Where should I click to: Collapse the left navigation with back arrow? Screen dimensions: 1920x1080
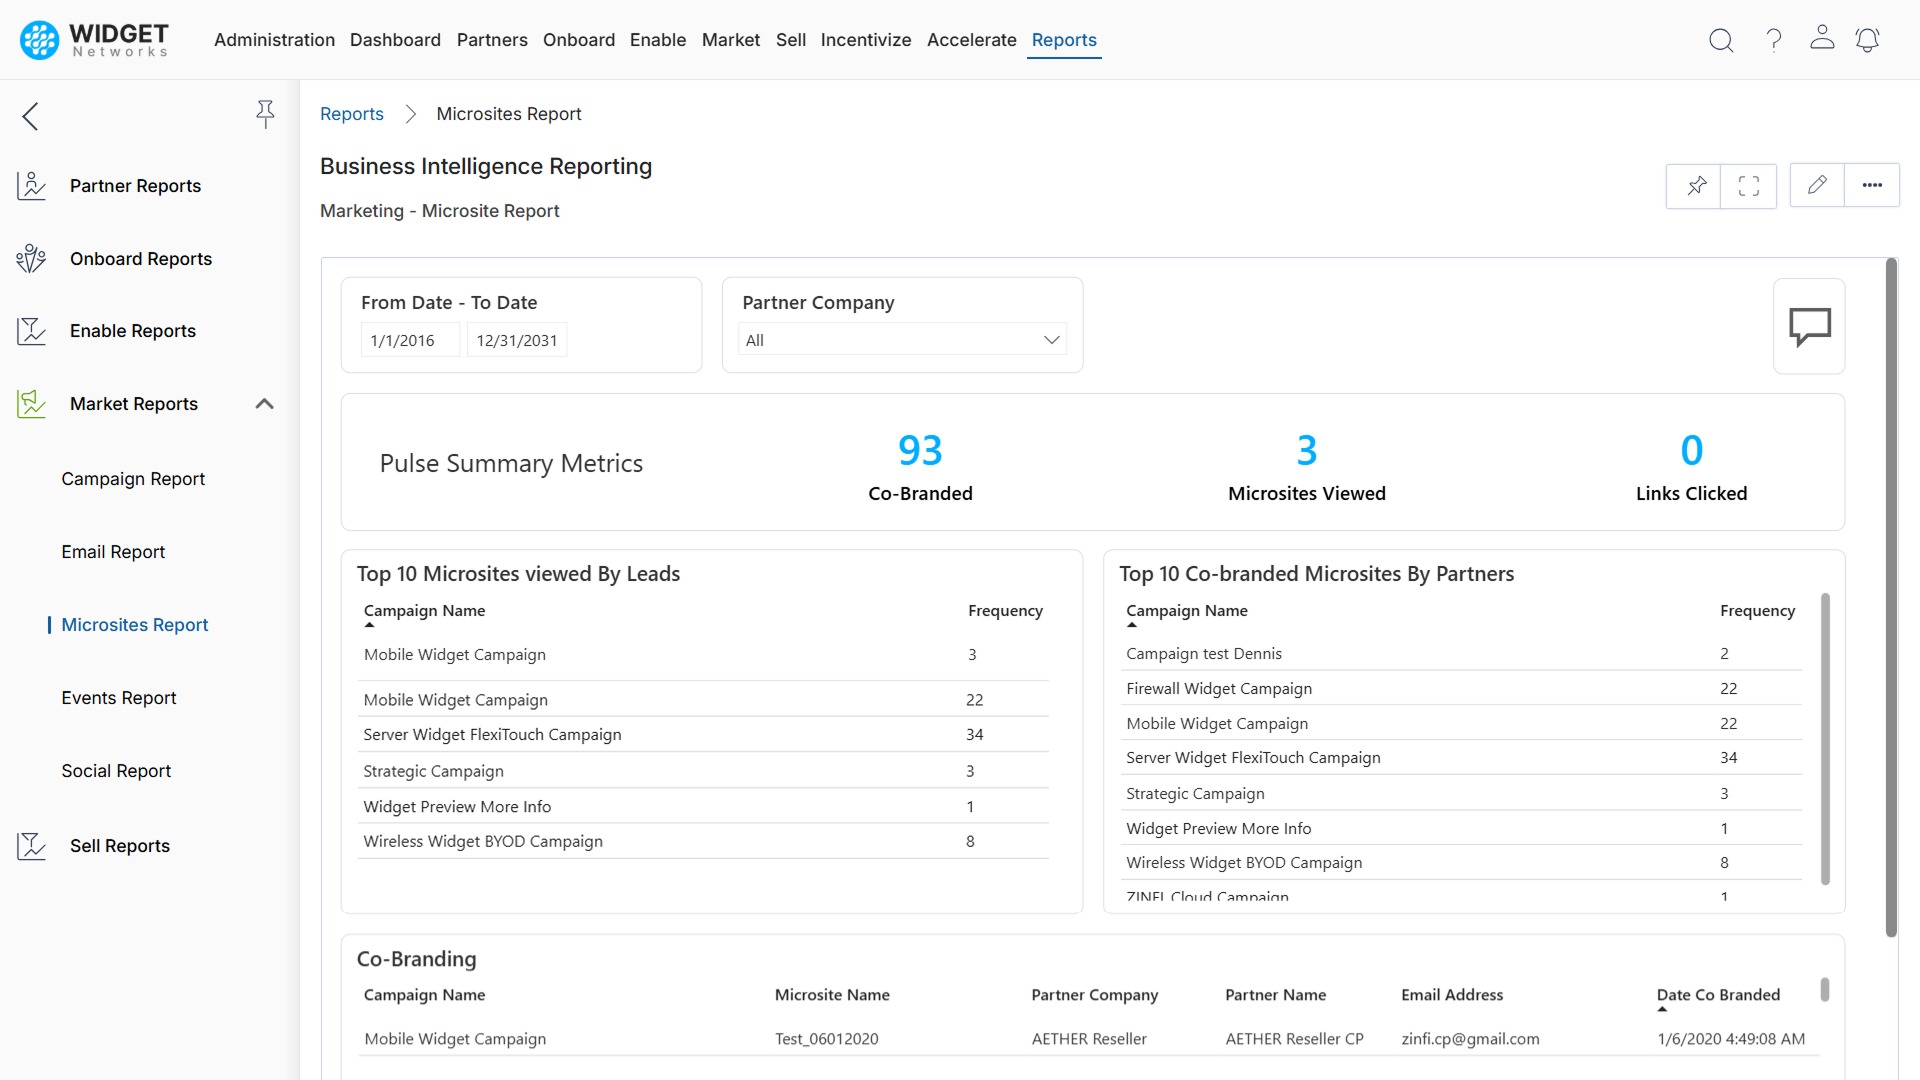click(x=30, y=116)
